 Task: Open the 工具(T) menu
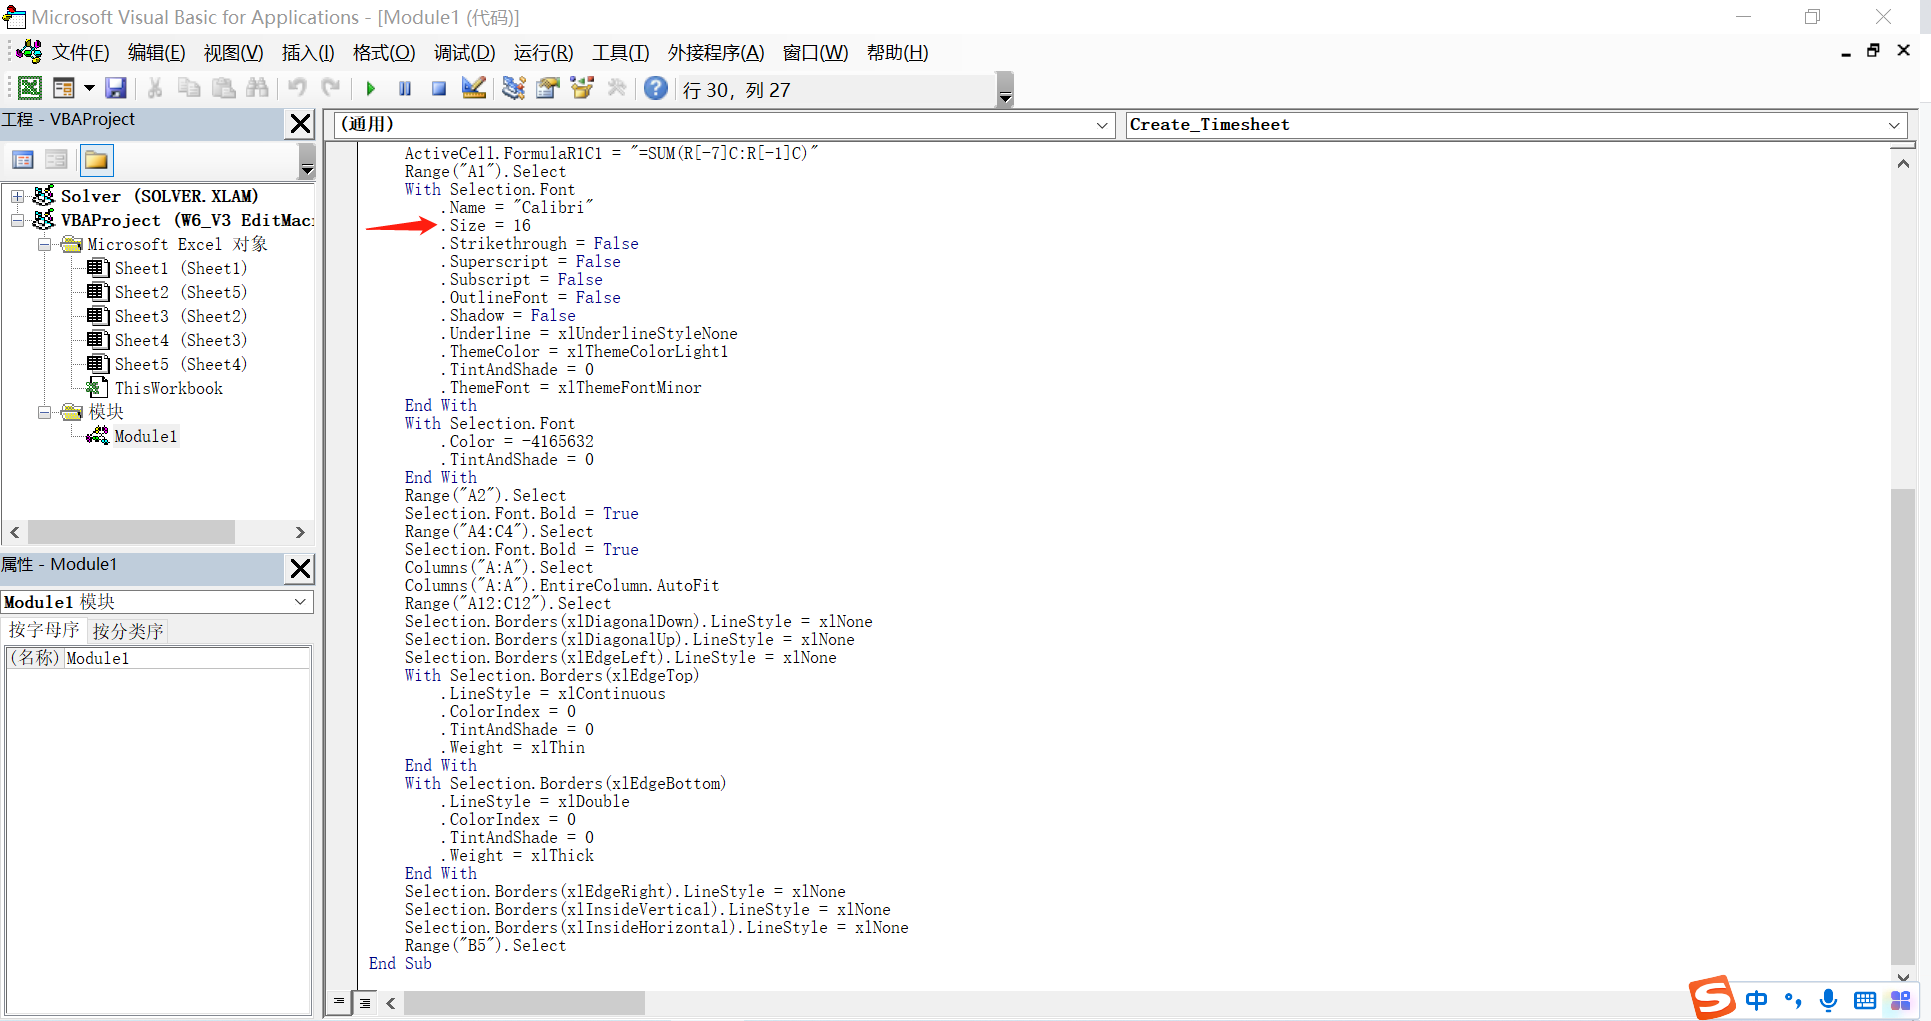[621, 53]
